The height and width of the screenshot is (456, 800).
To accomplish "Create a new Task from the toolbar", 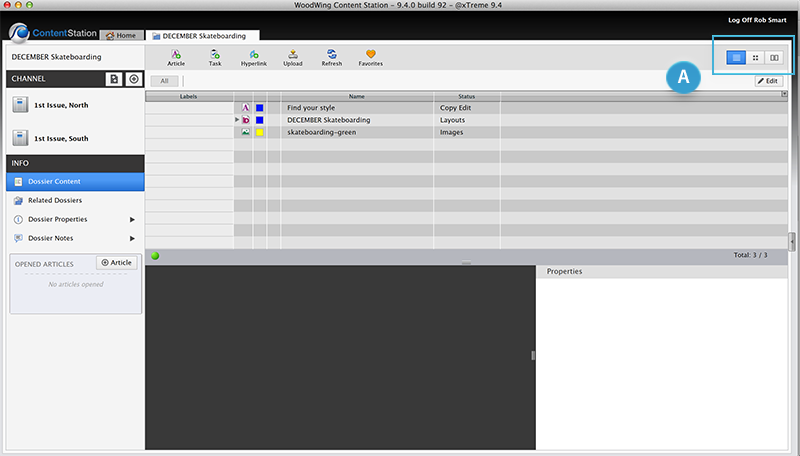I will coord(215,58).
